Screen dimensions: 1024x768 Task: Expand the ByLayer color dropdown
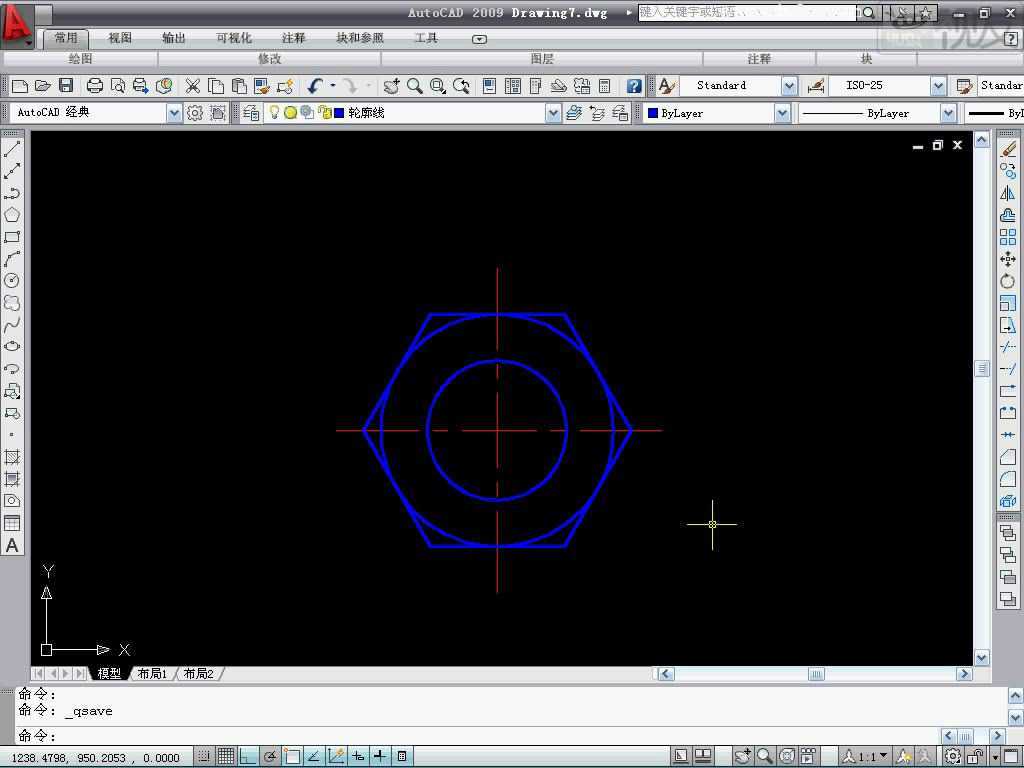[x=782, y=113]
